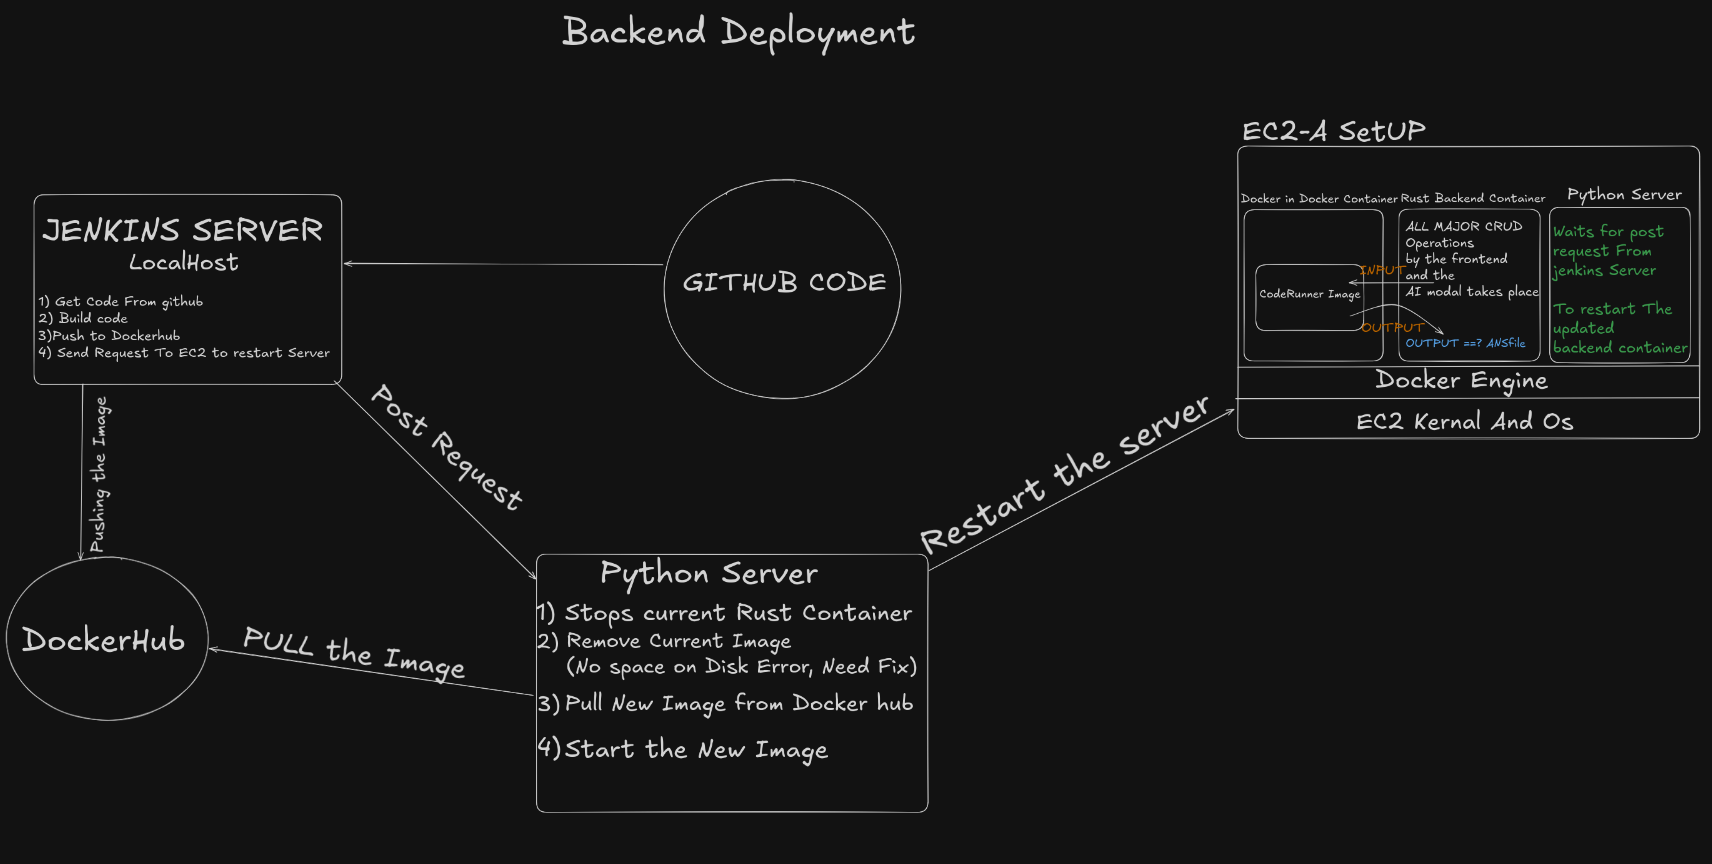Click the 'EC2-A SetUP' heading

tap(1334, 131)
